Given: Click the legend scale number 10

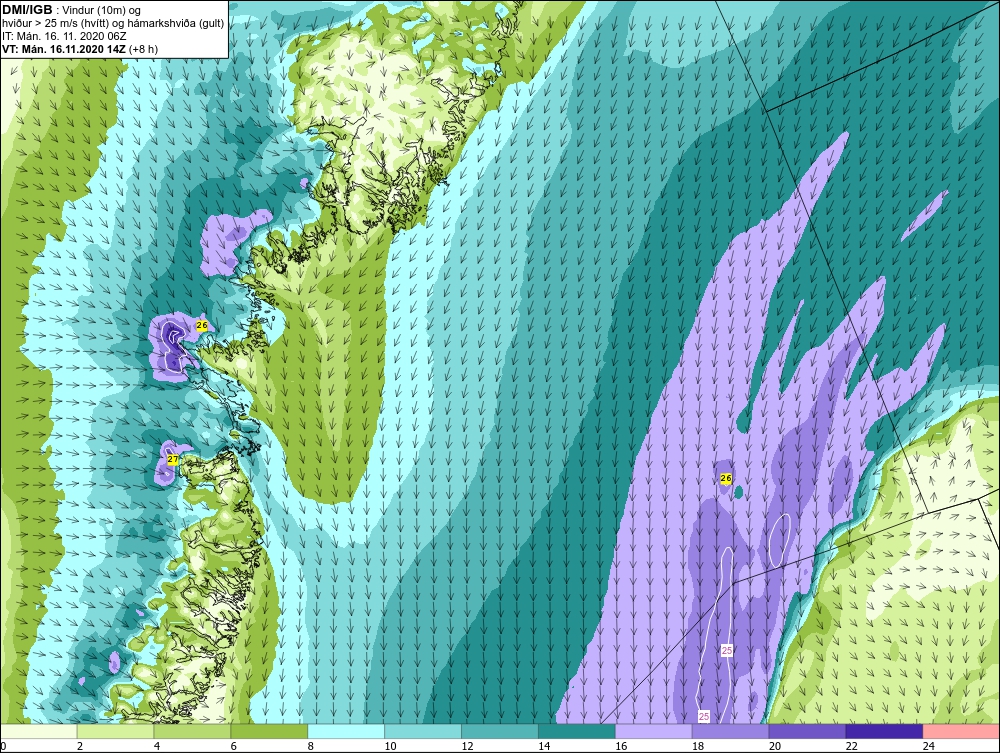Looking at the screenshot, I should [390, 746].
